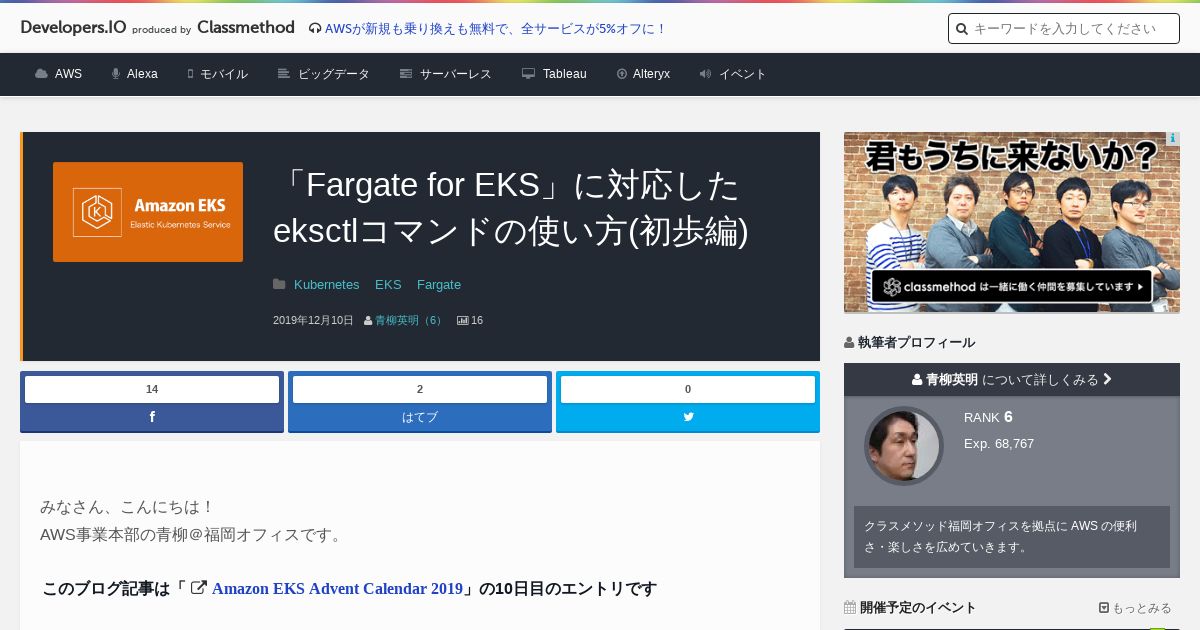1200x630 pixels.
Task: Click the folder icon before category tags
Action: (279, 285)
